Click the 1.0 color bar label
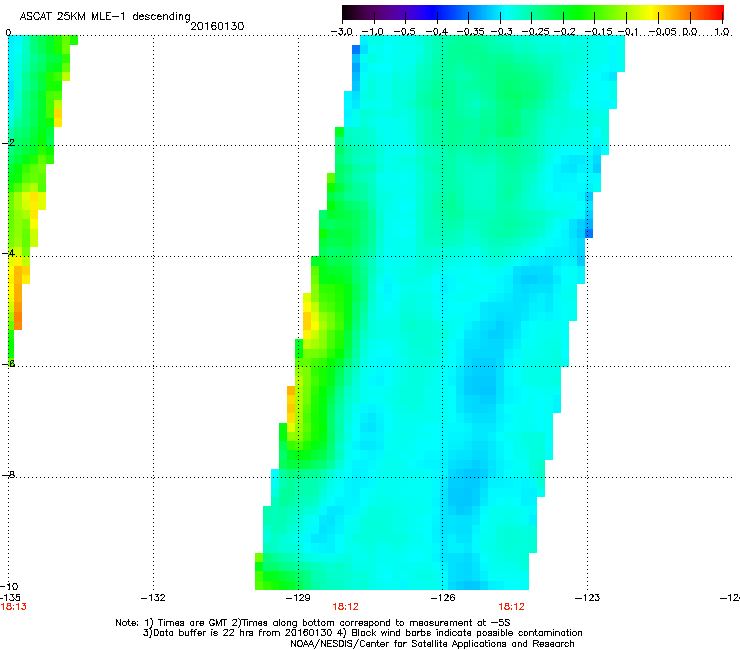Viewport: 740px width, 650px height. tap(722, 32)
